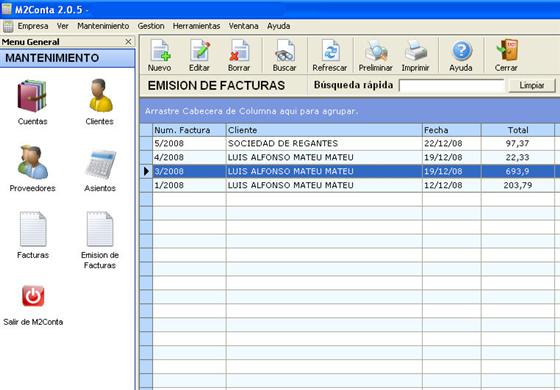Open the Ventana menu
The height and width of the screenshot is (390, 560).
tap(244, 26)
